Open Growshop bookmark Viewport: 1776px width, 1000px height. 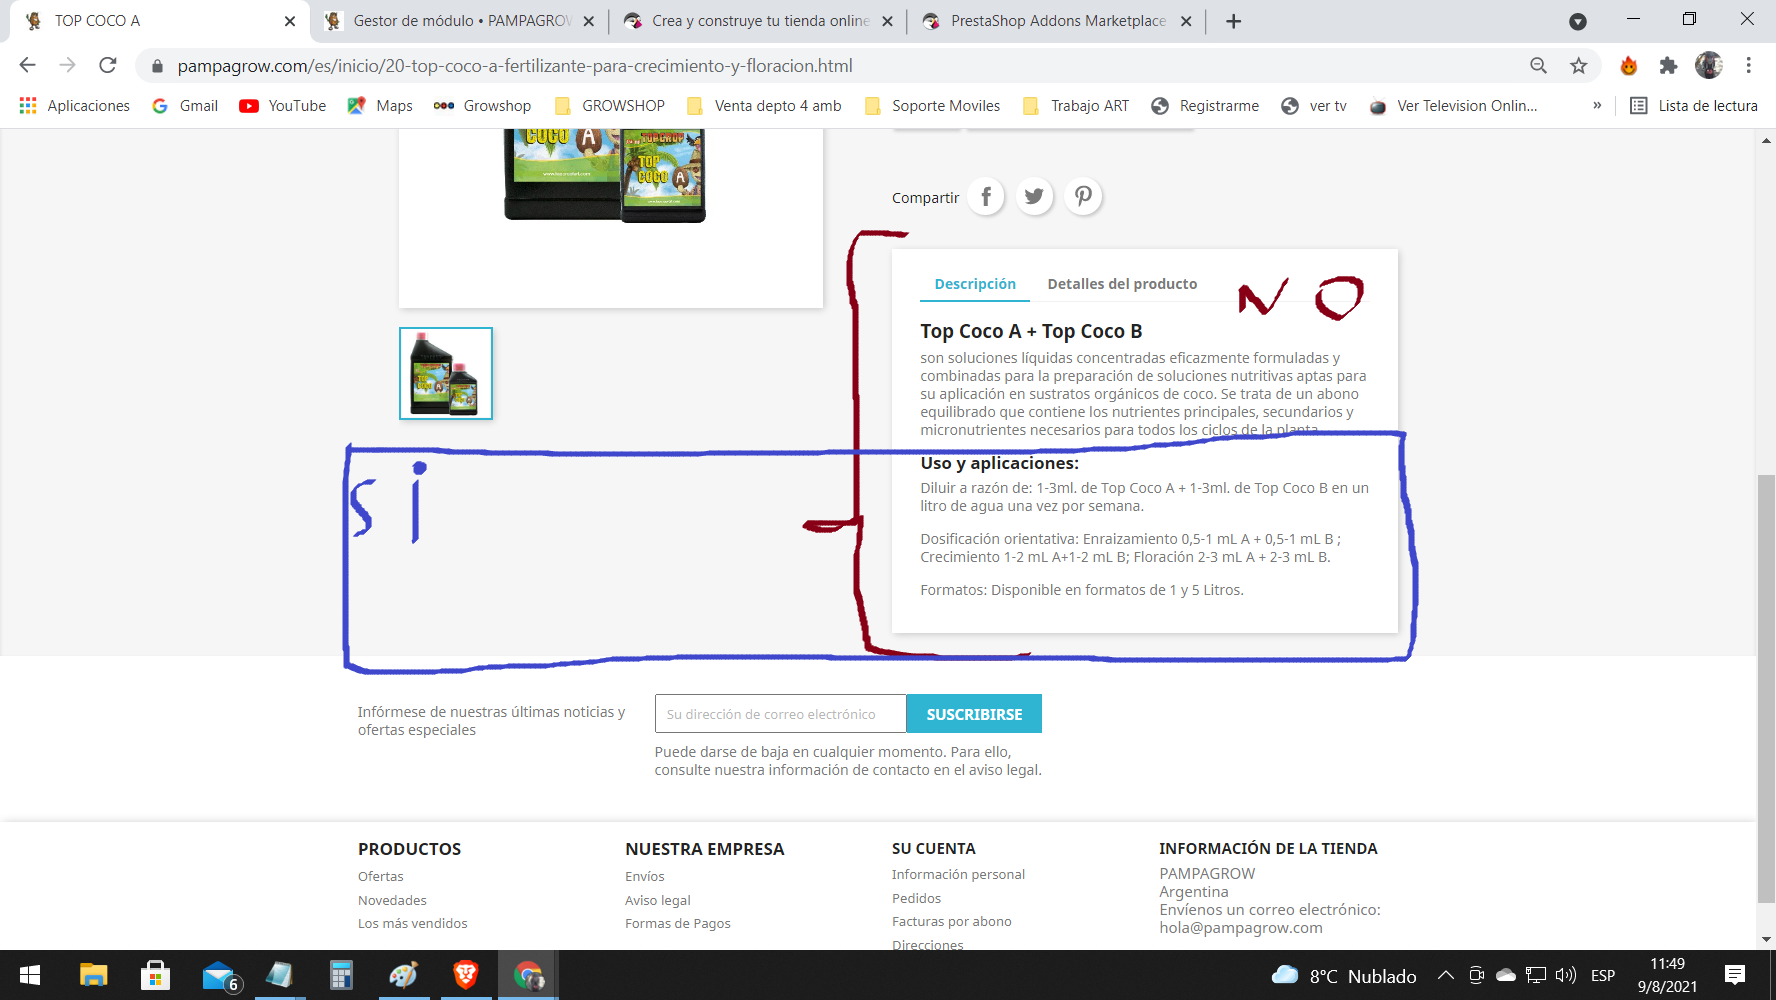tap(483, 106)
